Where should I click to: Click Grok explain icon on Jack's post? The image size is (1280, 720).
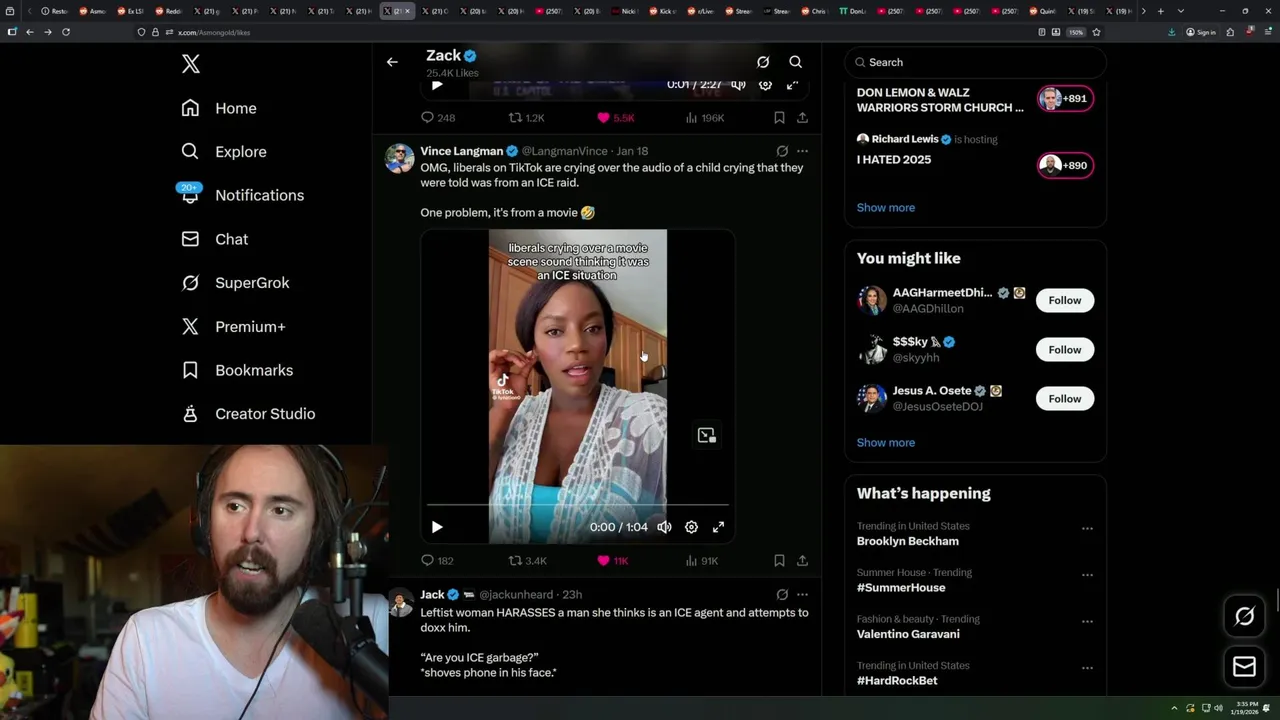click(x=782, y=594)
